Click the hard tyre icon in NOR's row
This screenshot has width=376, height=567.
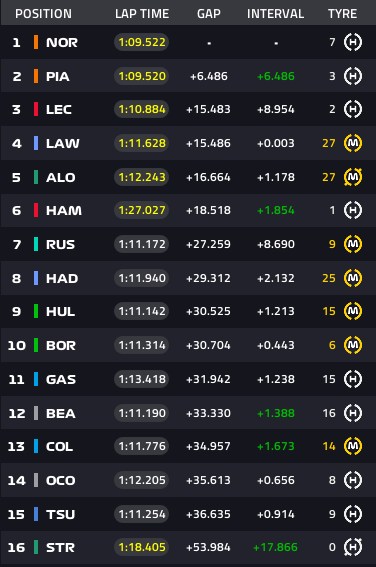pyautogui.click(x=353, y=42)
